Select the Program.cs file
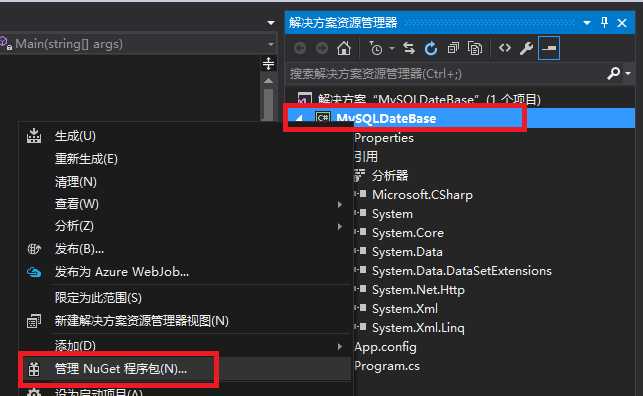The height and width of the screenshot is (396, 643). (387, 366)
